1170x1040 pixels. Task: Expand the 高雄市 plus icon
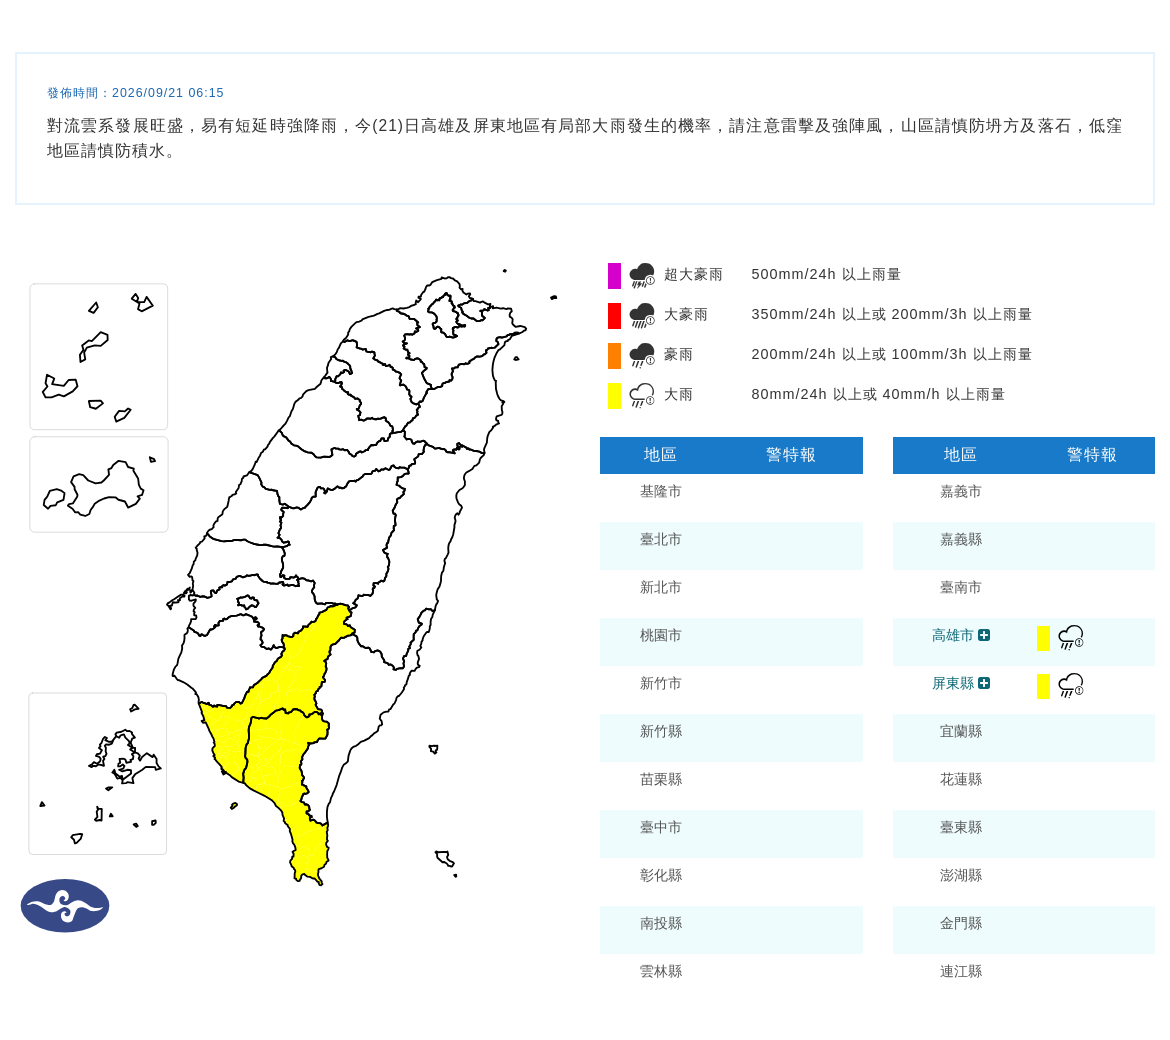(984, 635)
